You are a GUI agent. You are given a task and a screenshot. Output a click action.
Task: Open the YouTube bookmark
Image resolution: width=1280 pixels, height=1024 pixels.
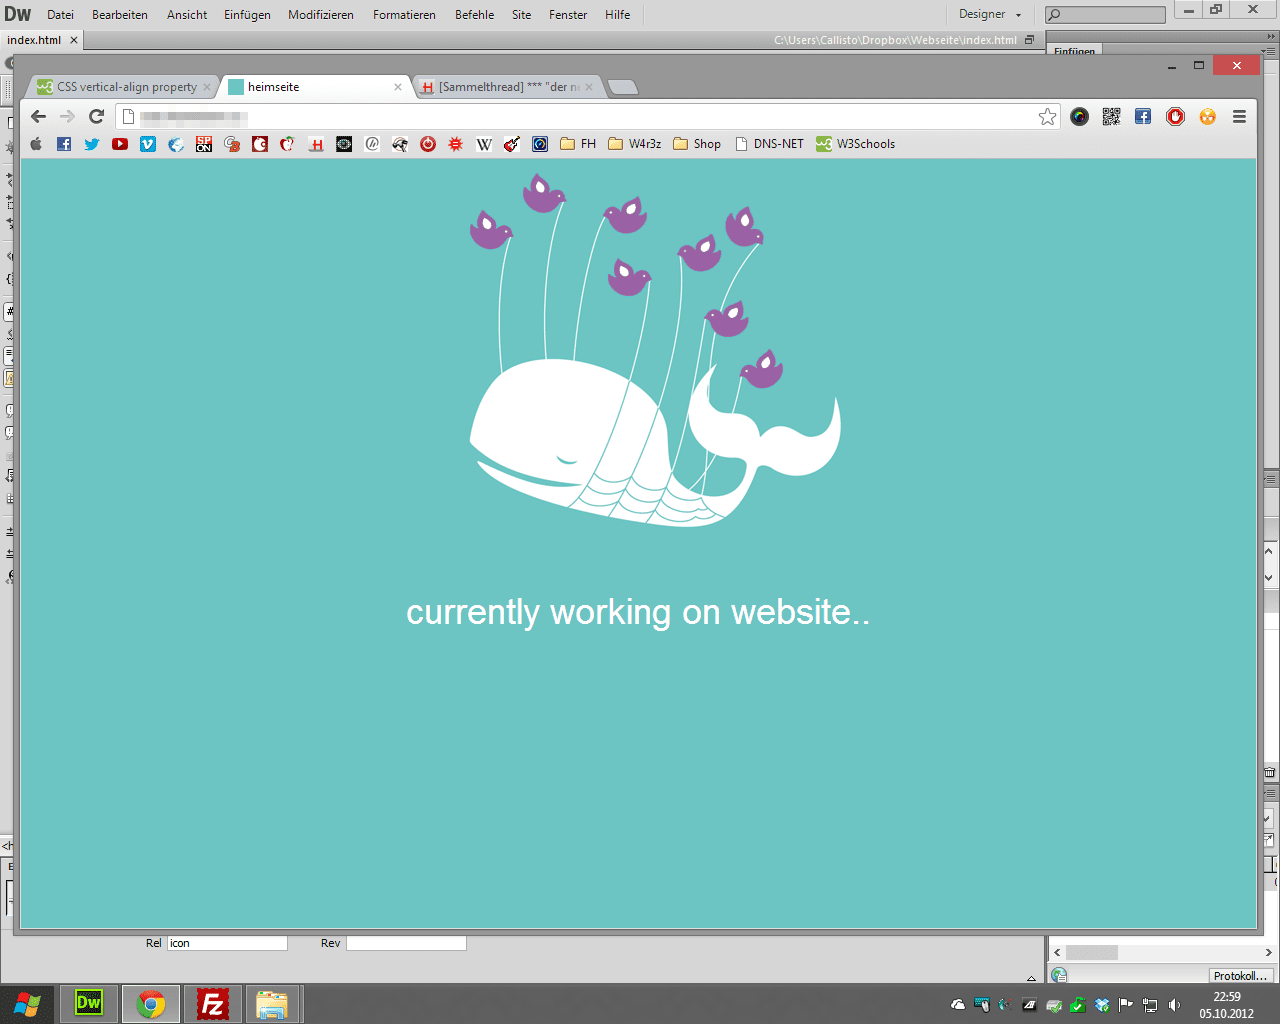pos(120,144)
